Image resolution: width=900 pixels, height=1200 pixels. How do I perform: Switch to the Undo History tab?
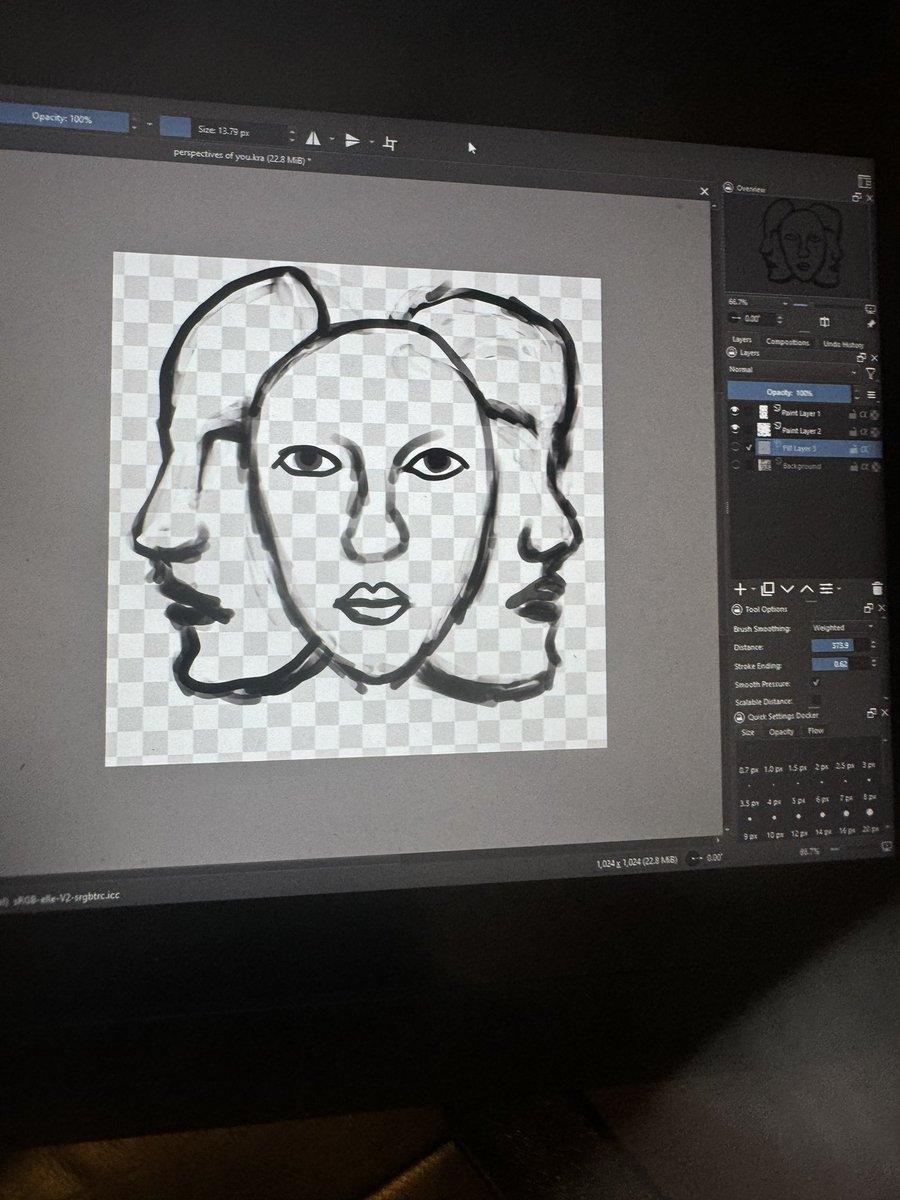[x=843, y=344]
